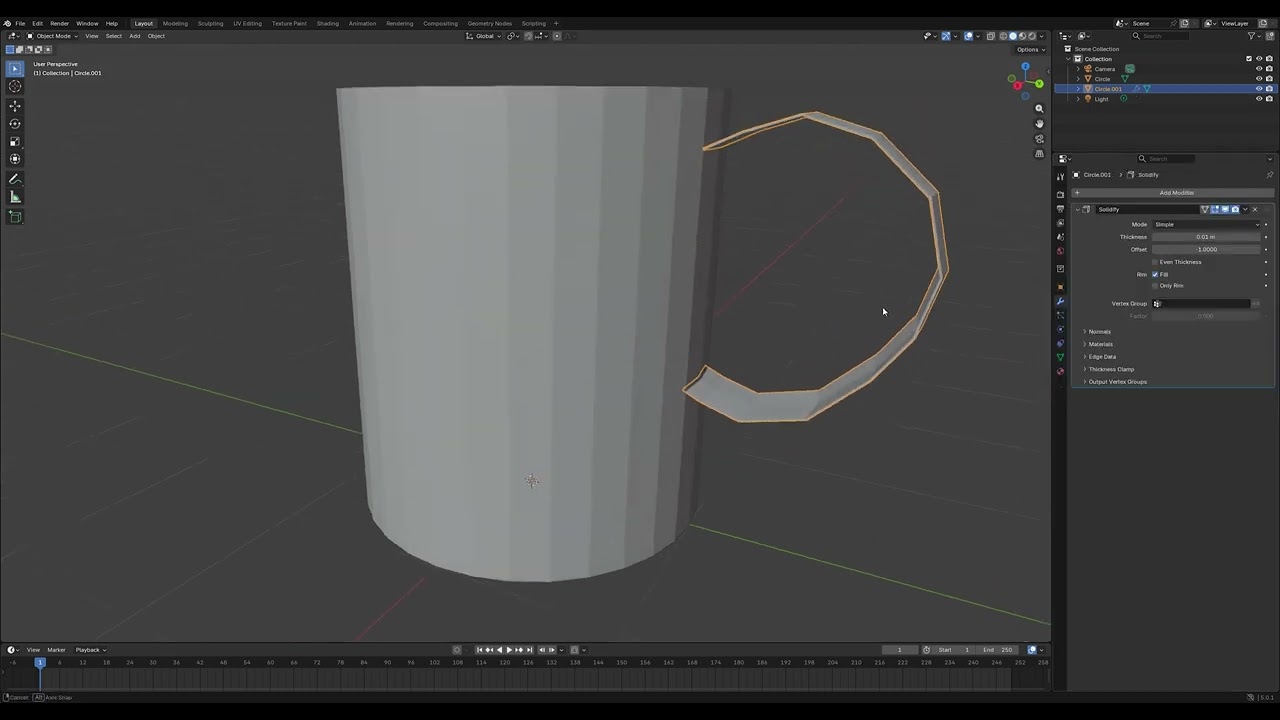Open the Global transform orientation dropdown

coord(485,36)
